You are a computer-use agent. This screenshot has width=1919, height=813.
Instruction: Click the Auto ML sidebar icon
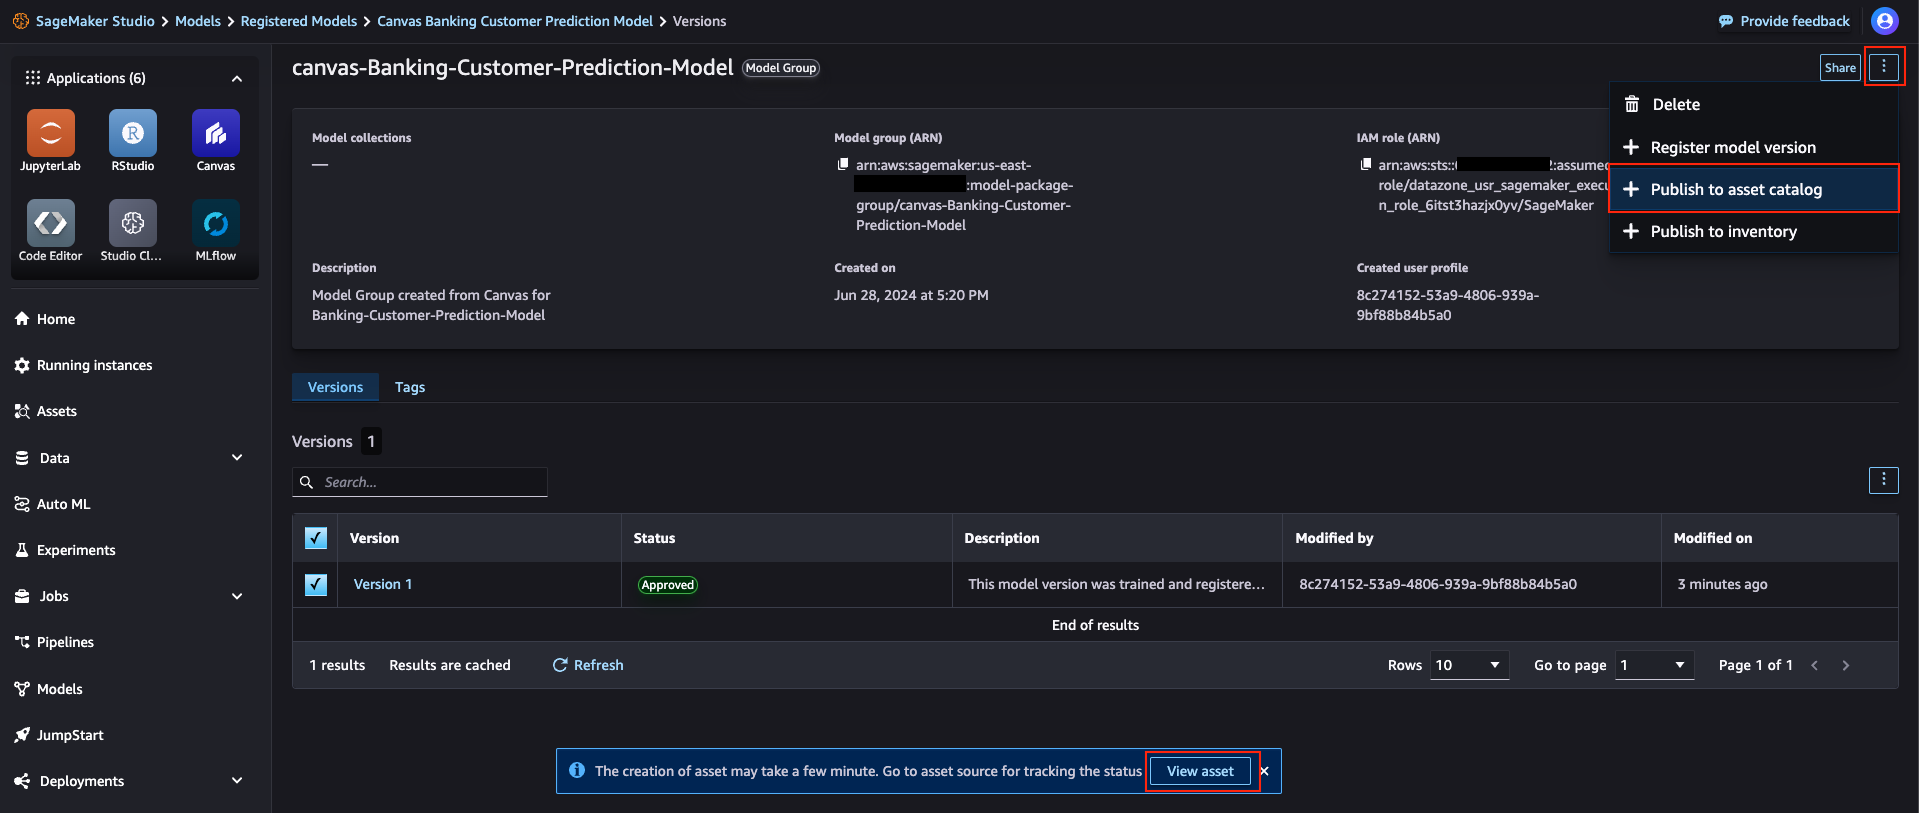click(x=22, y=504)
